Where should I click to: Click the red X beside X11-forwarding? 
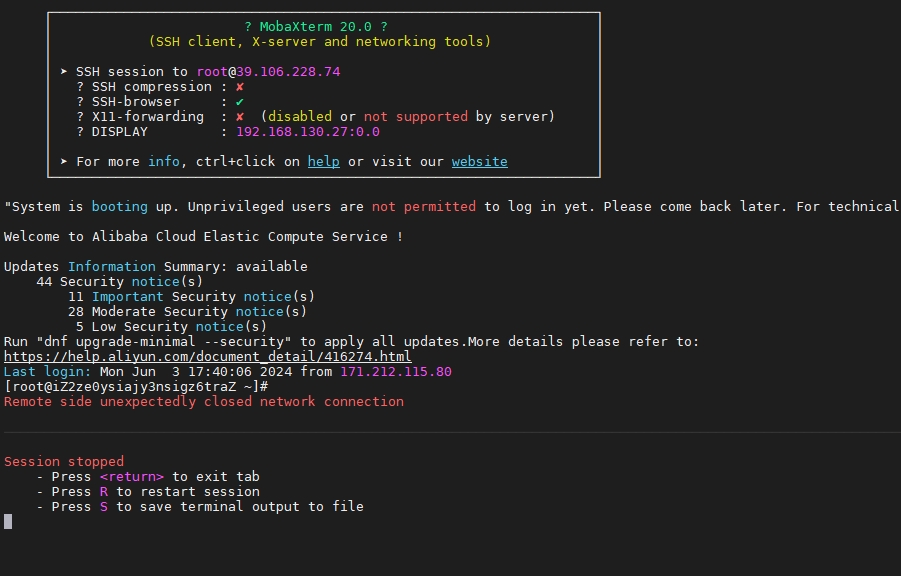240,117
